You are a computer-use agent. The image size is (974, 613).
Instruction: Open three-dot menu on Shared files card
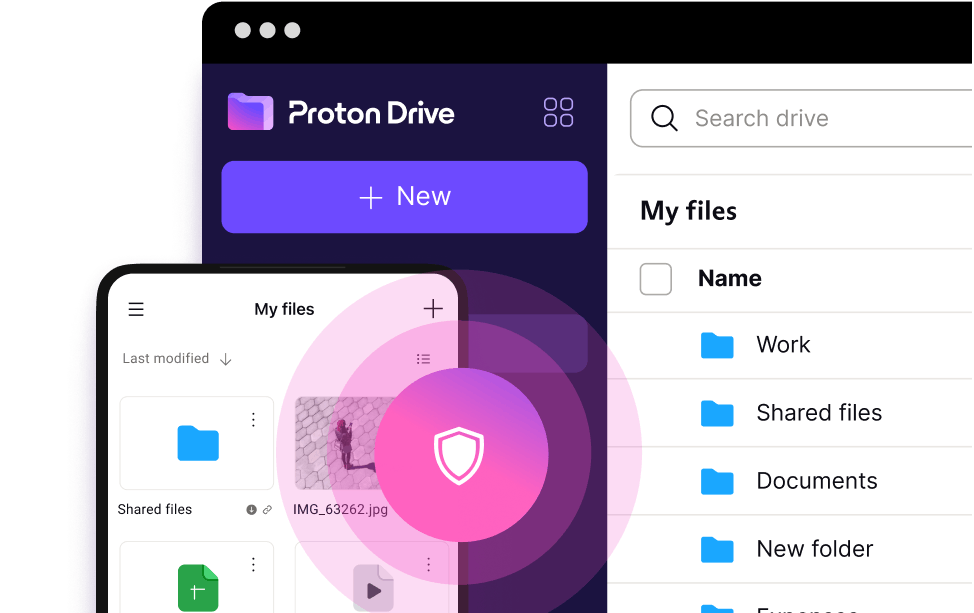pos(253,419)
